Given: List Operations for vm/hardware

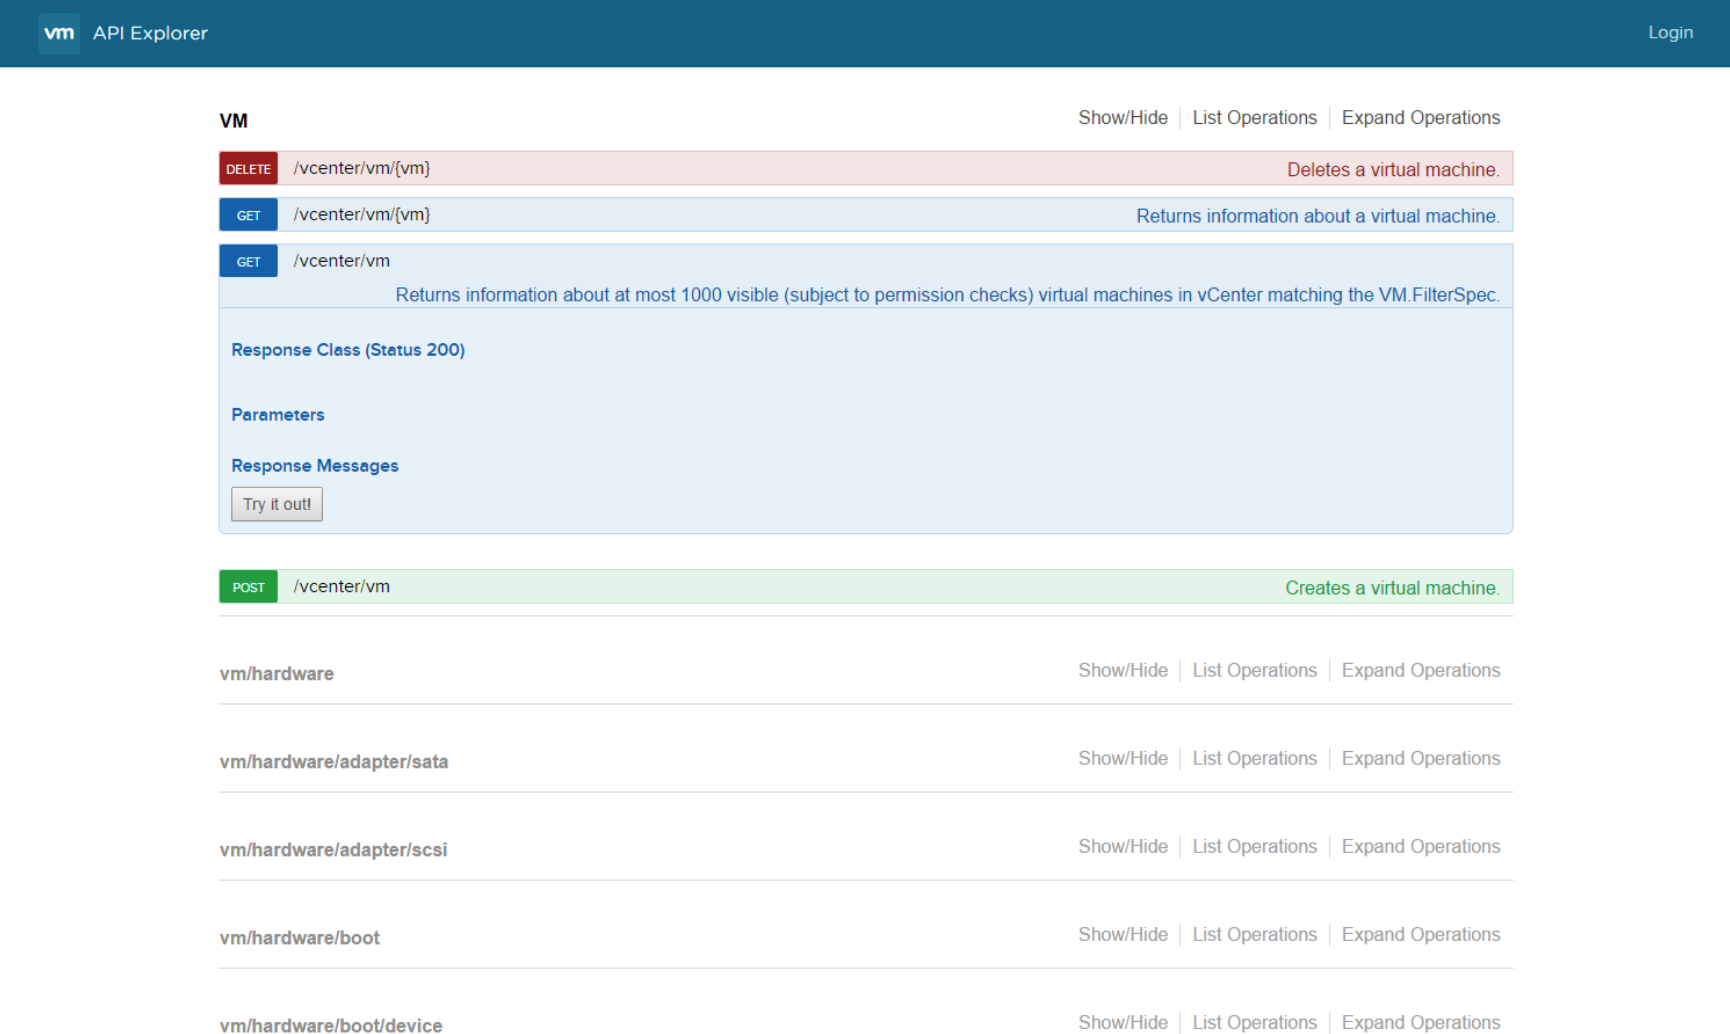Looking at the screenshot, I should [x=1255, y=671].
